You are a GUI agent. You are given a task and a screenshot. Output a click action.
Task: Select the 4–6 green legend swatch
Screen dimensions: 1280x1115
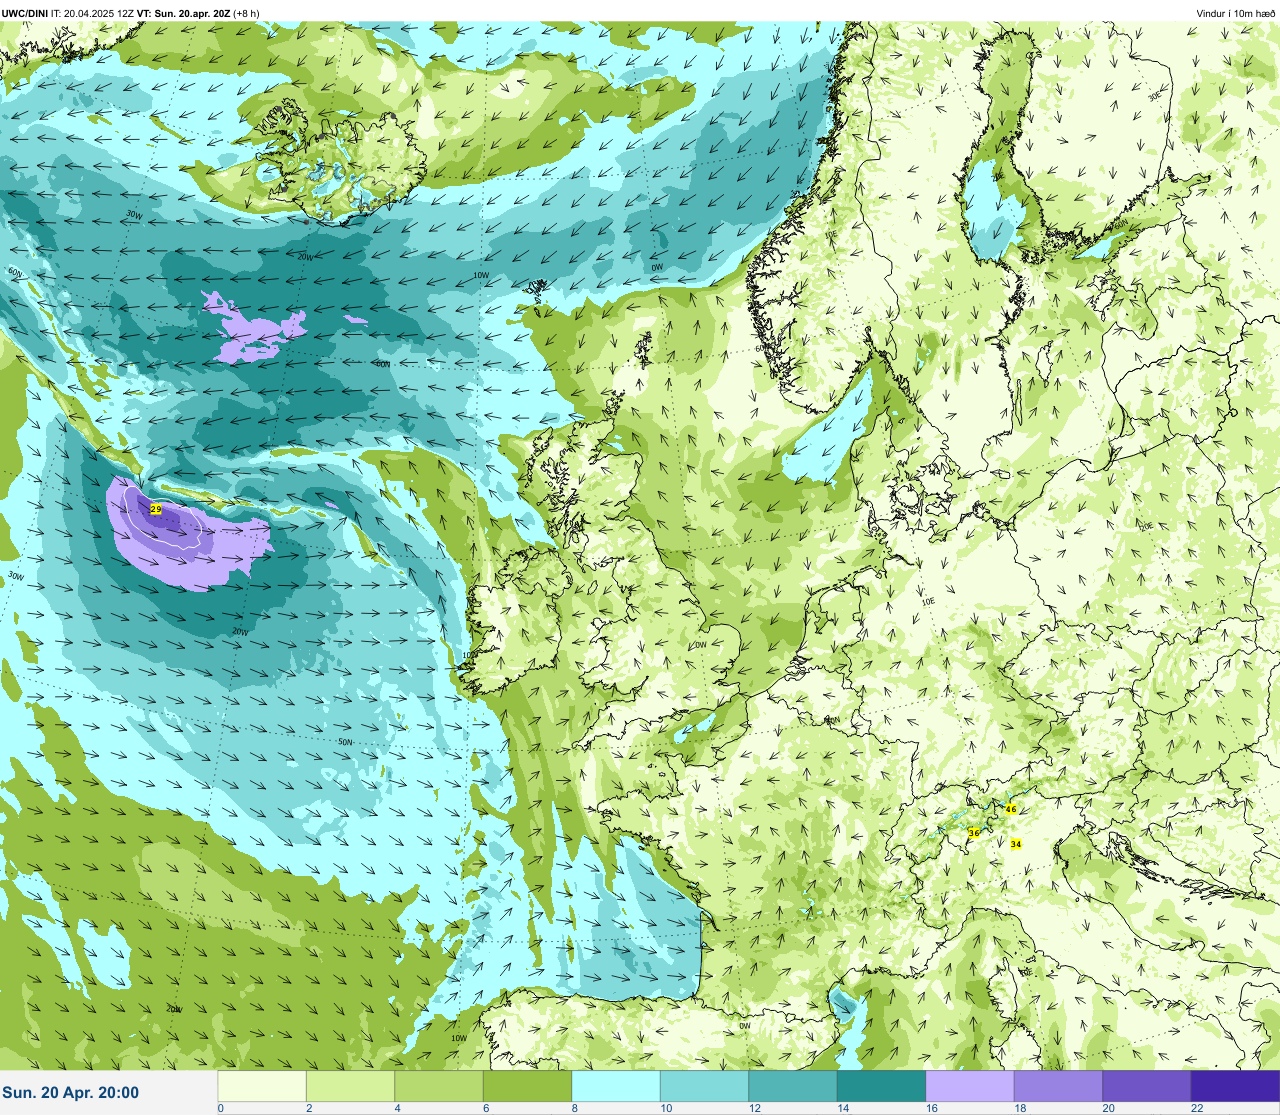coord(439,1086)
